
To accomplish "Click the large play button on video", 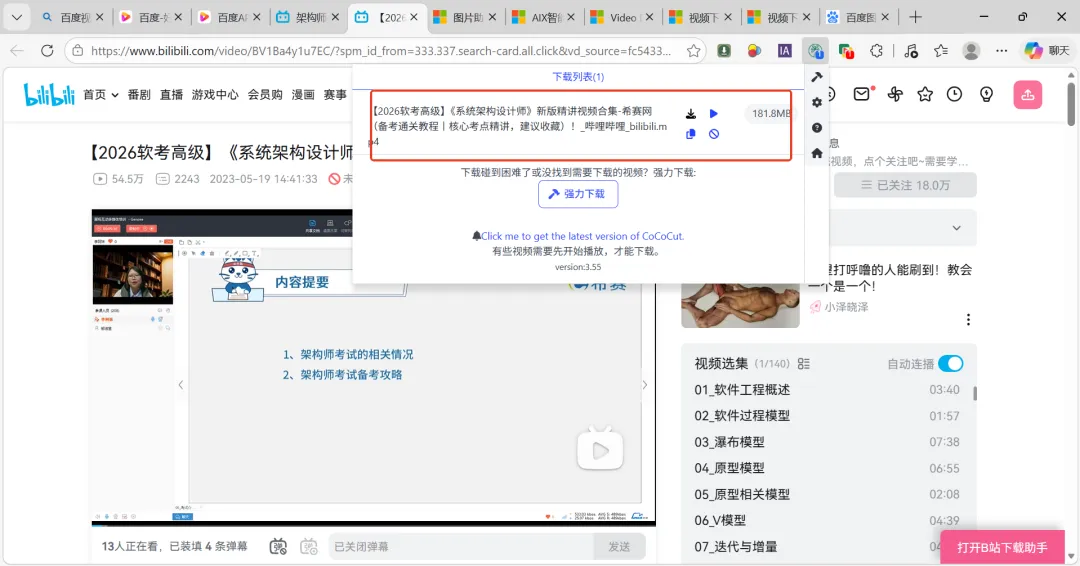I will [600, 450].
